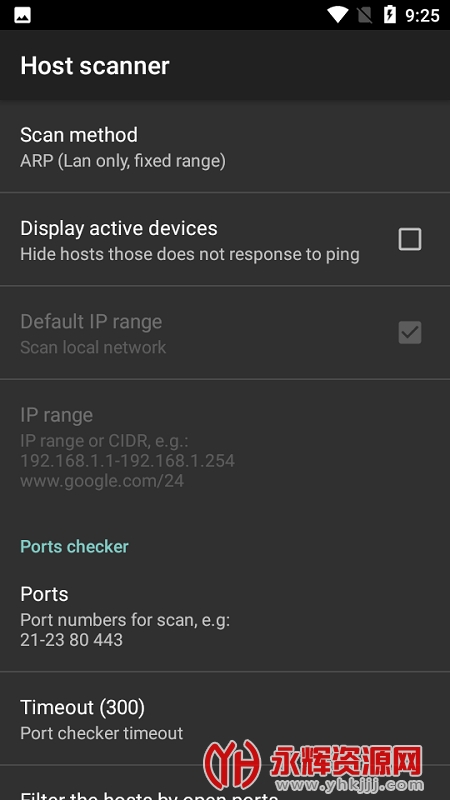This screenshot has height=800, width=450.
Task: Open the Timeout (300) setting
Action: [x=225, y=718]
